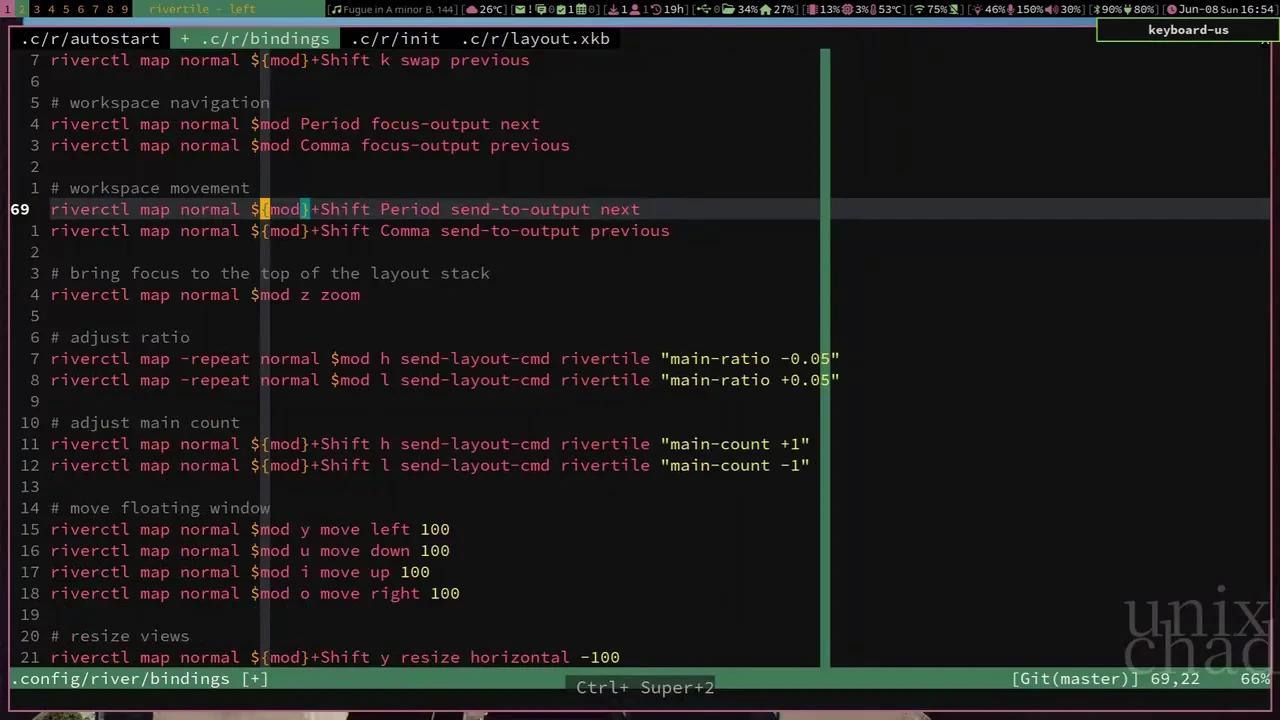Switch to the .c/r/autostart tab
The width and height of the screenshot is (1280, 720).
pyautogui.click(x=90, y=39)
